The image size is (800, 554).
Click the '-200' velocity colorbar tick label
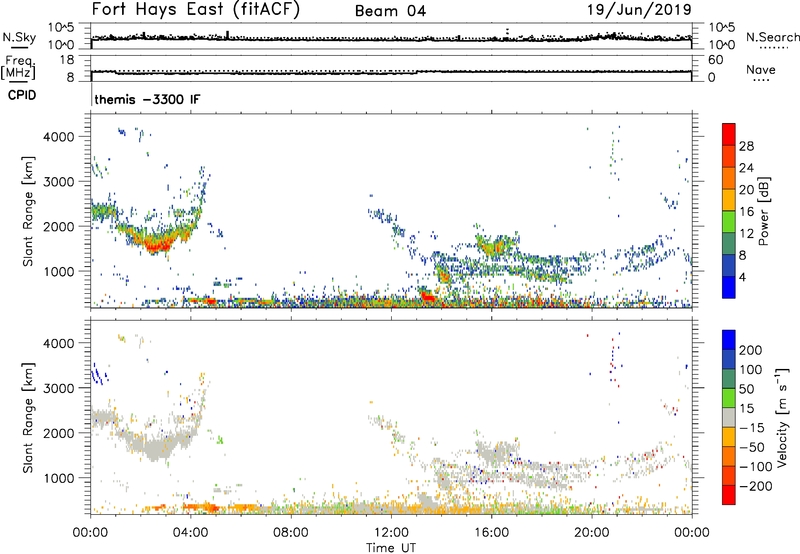coord(756,486)
